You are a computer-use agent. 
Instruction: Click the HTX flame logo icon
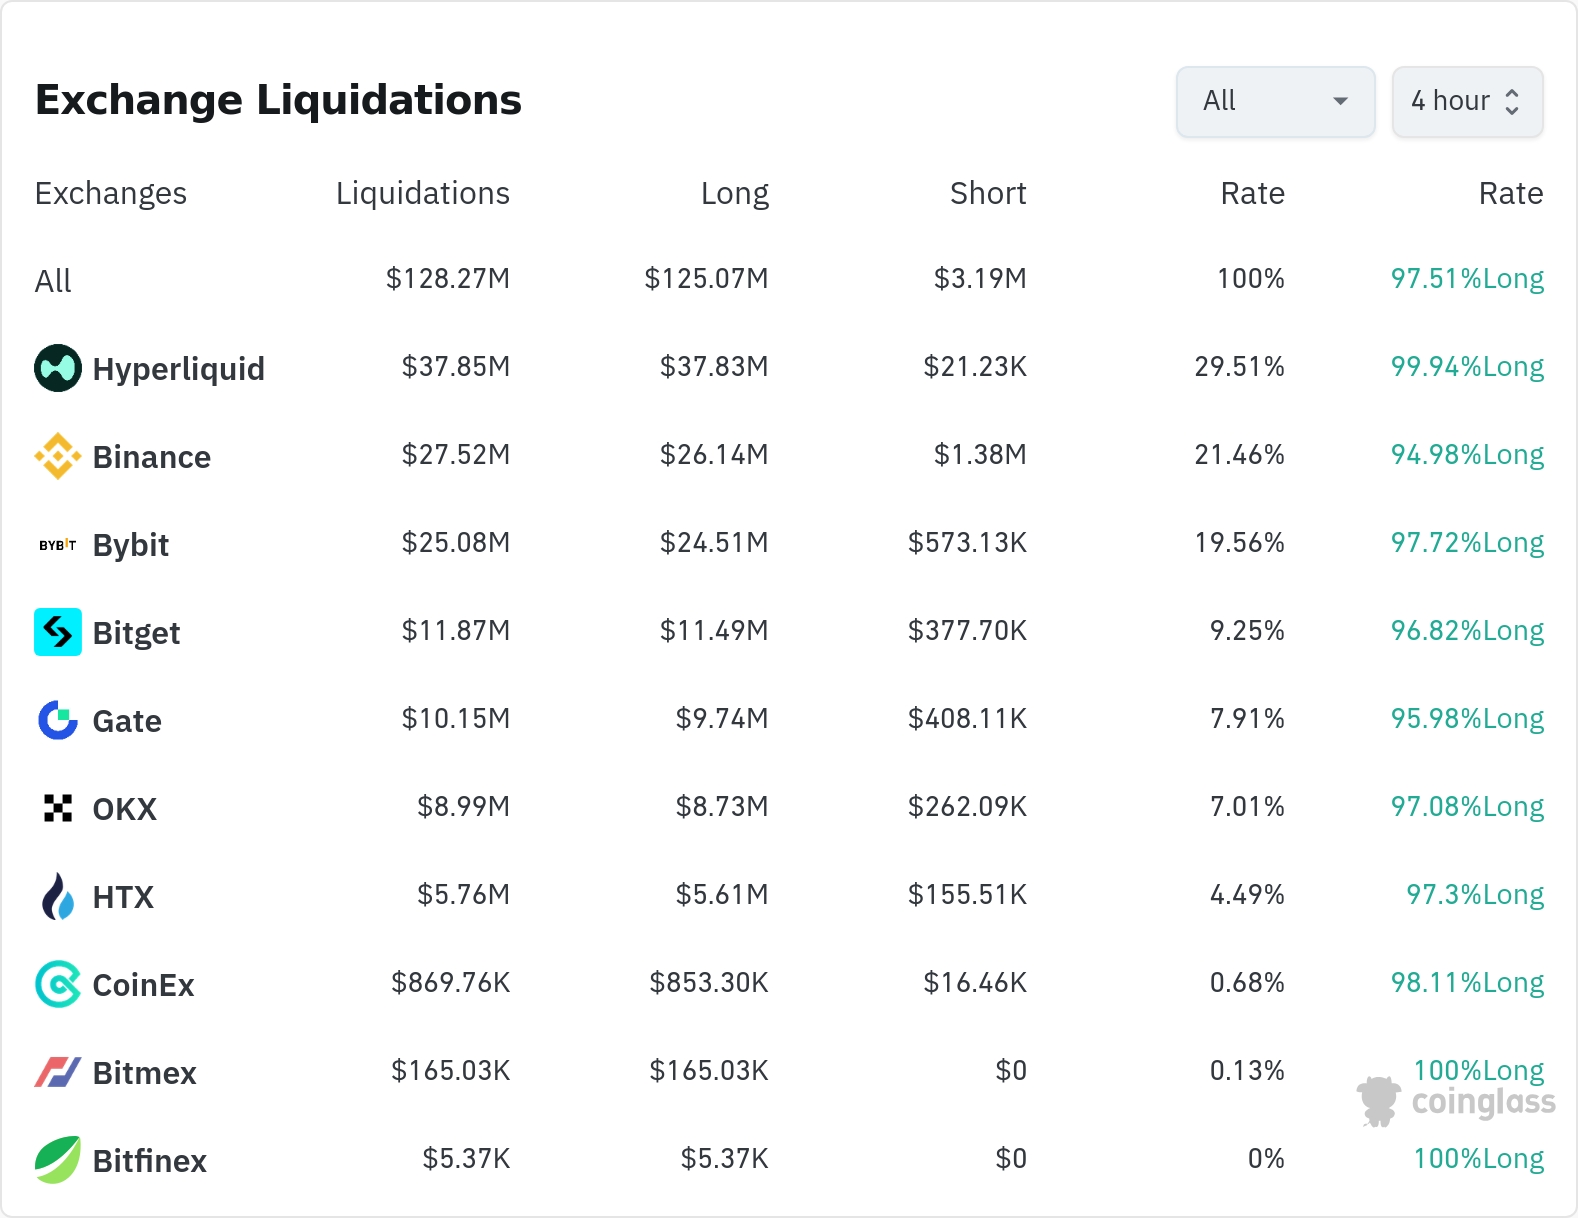click(58, 896)
